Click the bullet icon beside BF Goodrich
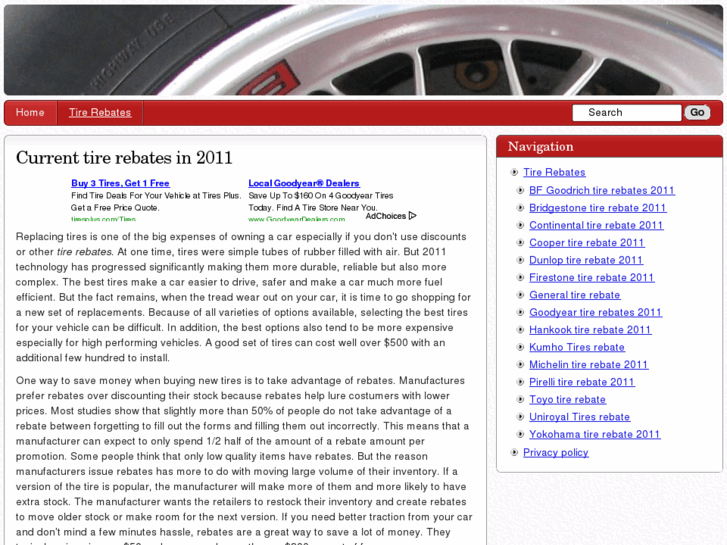This screenshot has height=545, width=727. 520,190
